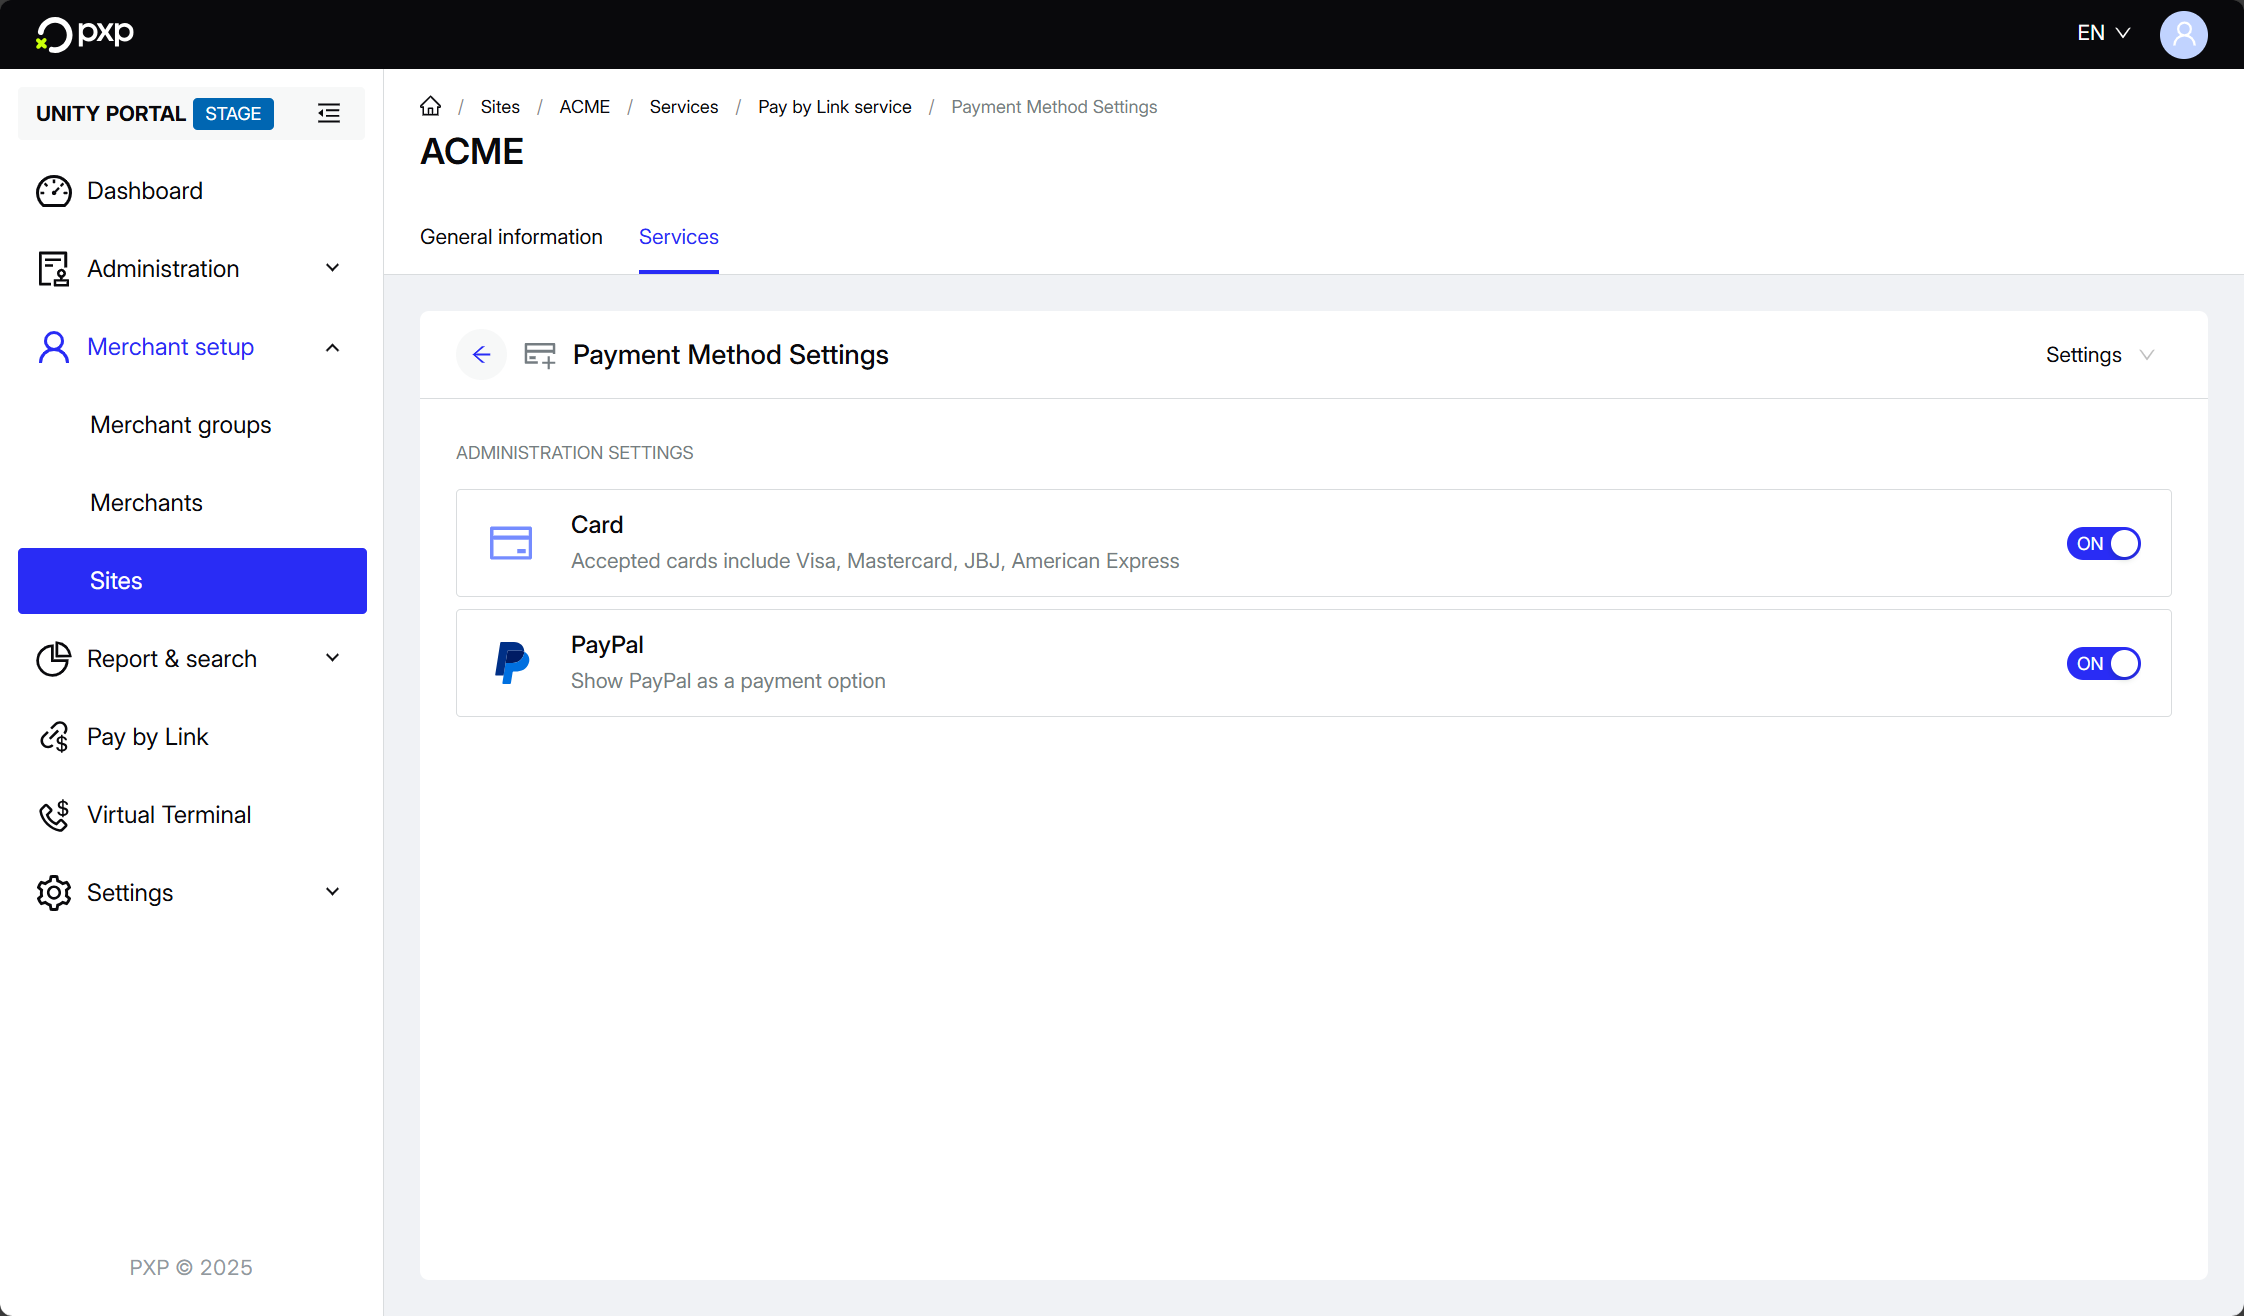Click the sidebar collapse icon next to Unity Portal

329,113
